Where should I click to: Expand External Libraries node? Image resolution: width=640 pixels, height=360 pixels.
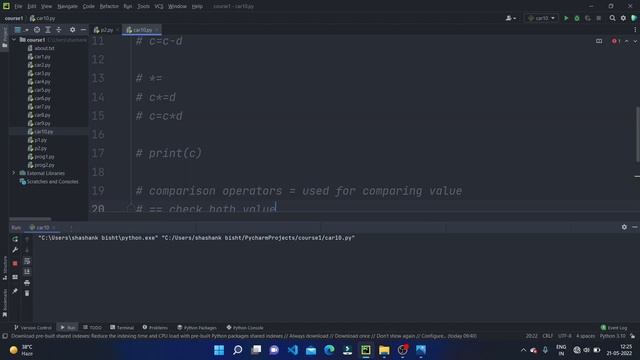[14, 173]
